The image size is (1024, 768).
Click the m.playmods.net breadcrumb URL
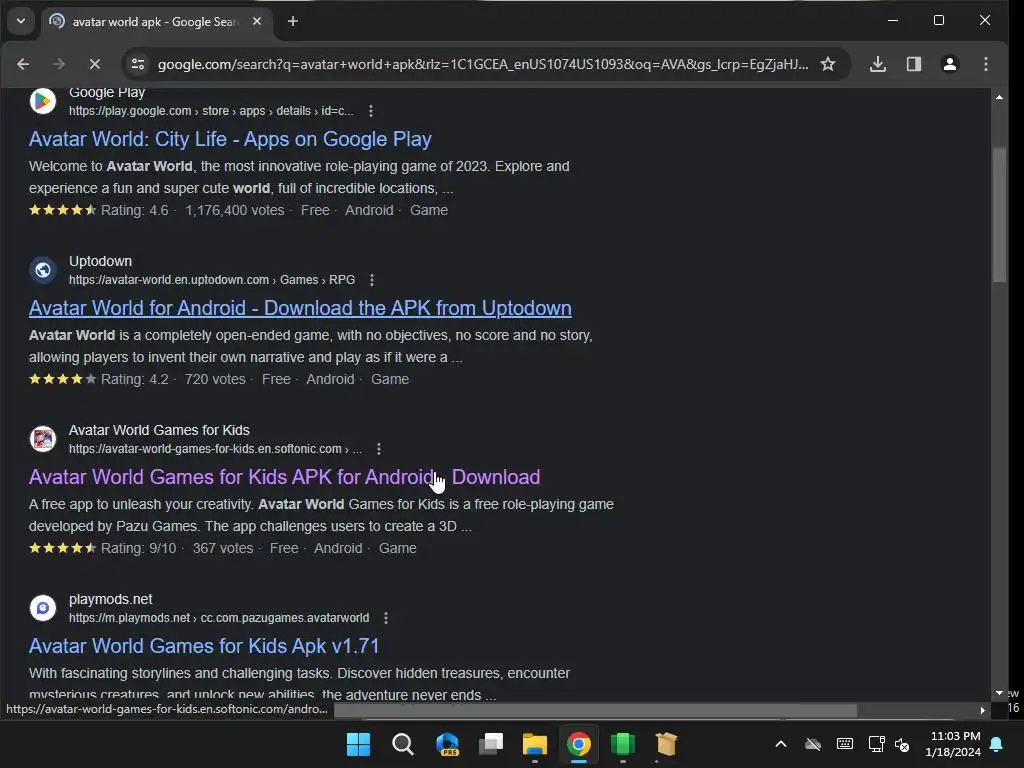point(219,618)
